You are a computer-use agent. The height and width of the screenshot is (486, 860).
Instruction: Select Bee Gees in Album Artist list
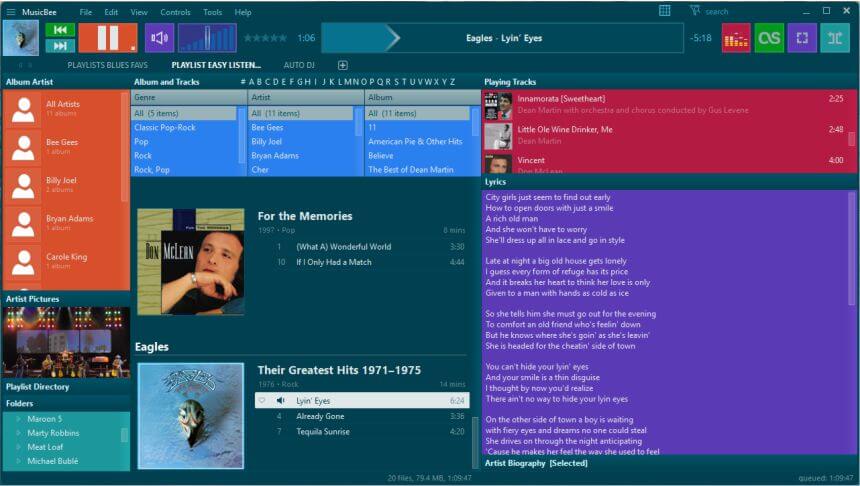coord(62,143)
